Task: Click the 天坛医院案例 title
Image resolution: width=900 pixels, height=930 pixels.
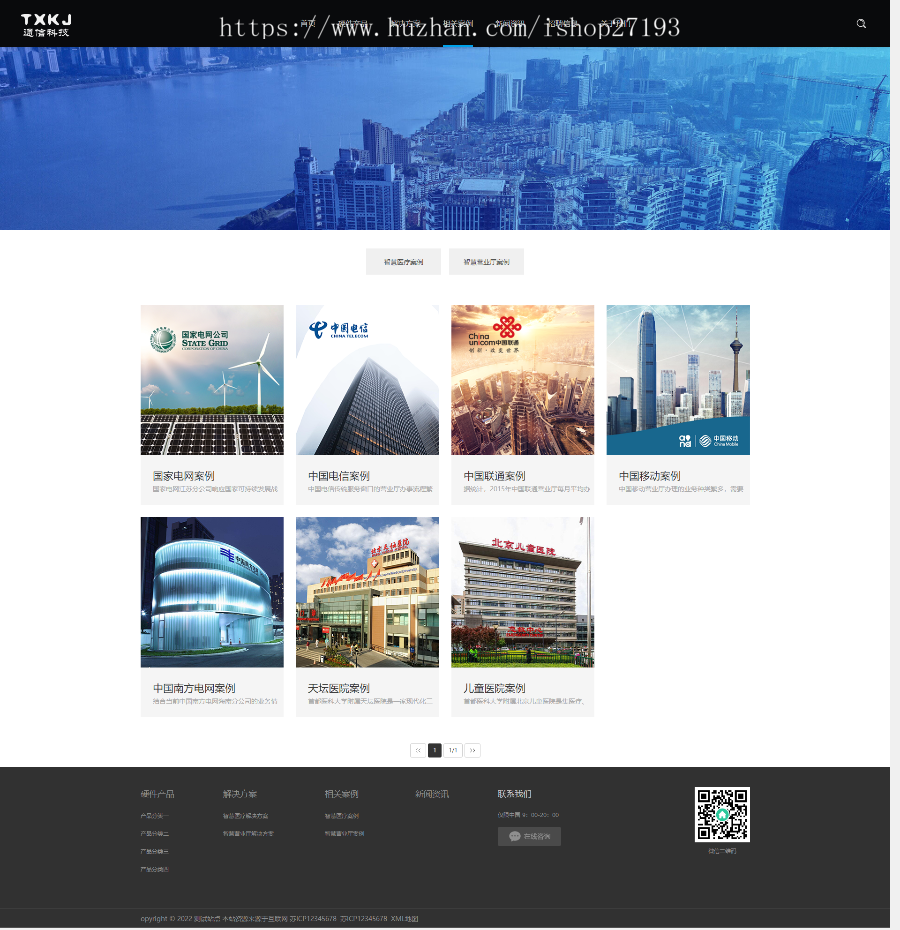Action: pos(339,688)
